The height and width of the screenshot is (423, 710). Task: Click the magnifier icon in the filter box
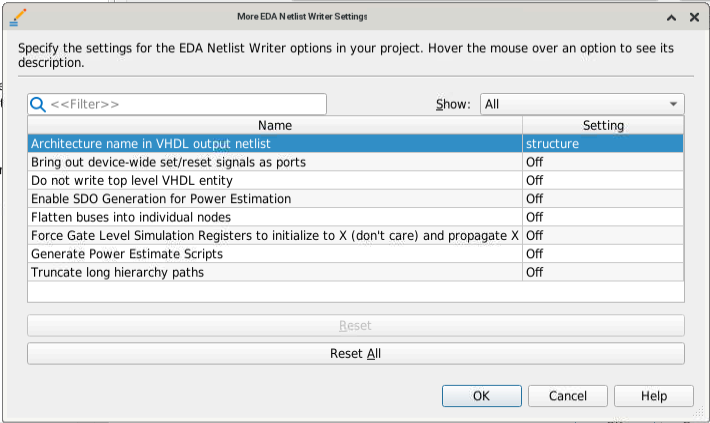point(38,104)
